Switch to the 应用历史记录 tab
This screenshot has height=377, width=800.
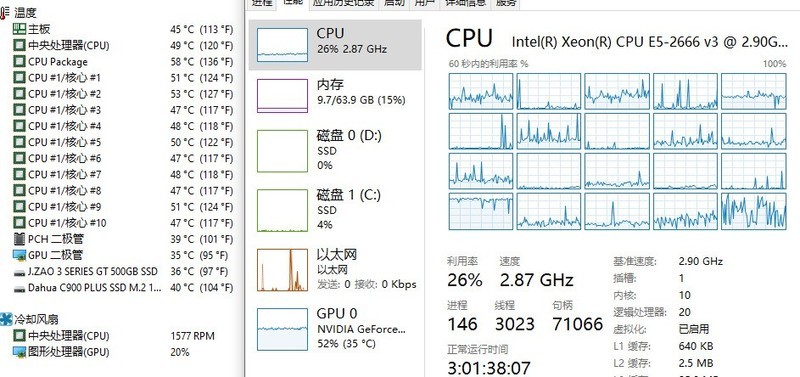pyautogui.click(x=343, y=3)
